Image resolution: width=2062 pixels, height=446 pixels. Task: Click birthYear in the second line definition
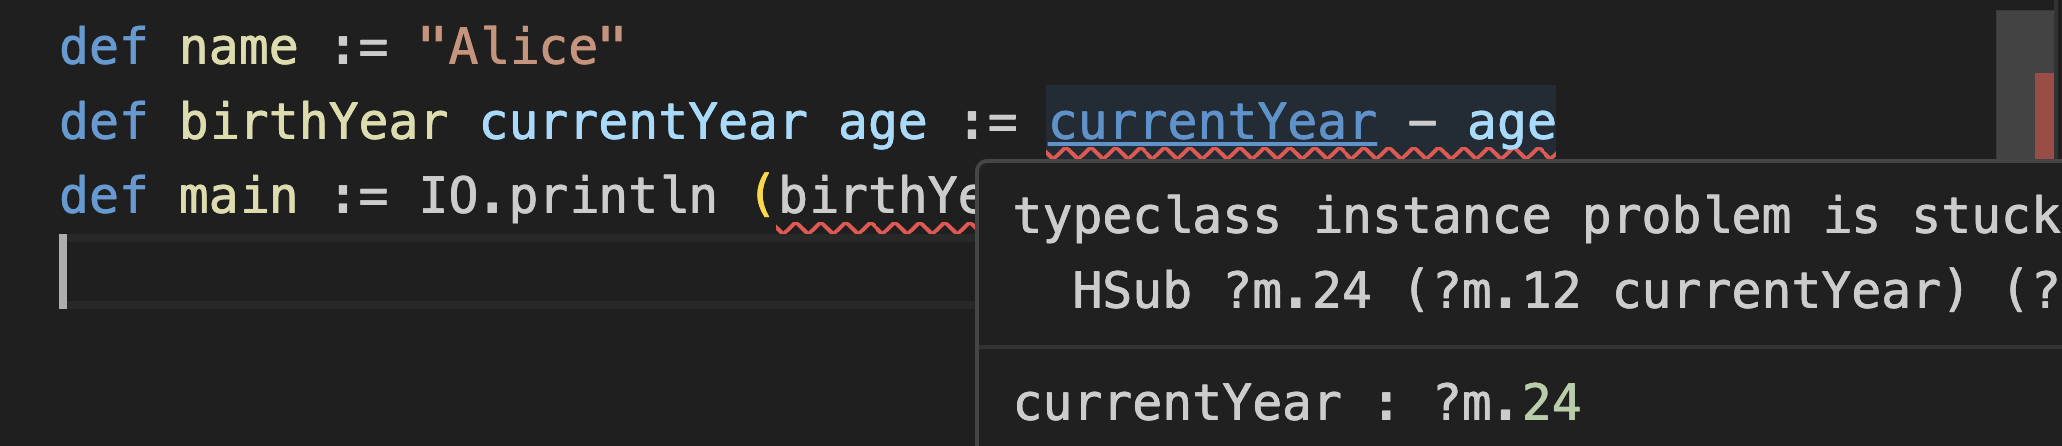[313, 123]
